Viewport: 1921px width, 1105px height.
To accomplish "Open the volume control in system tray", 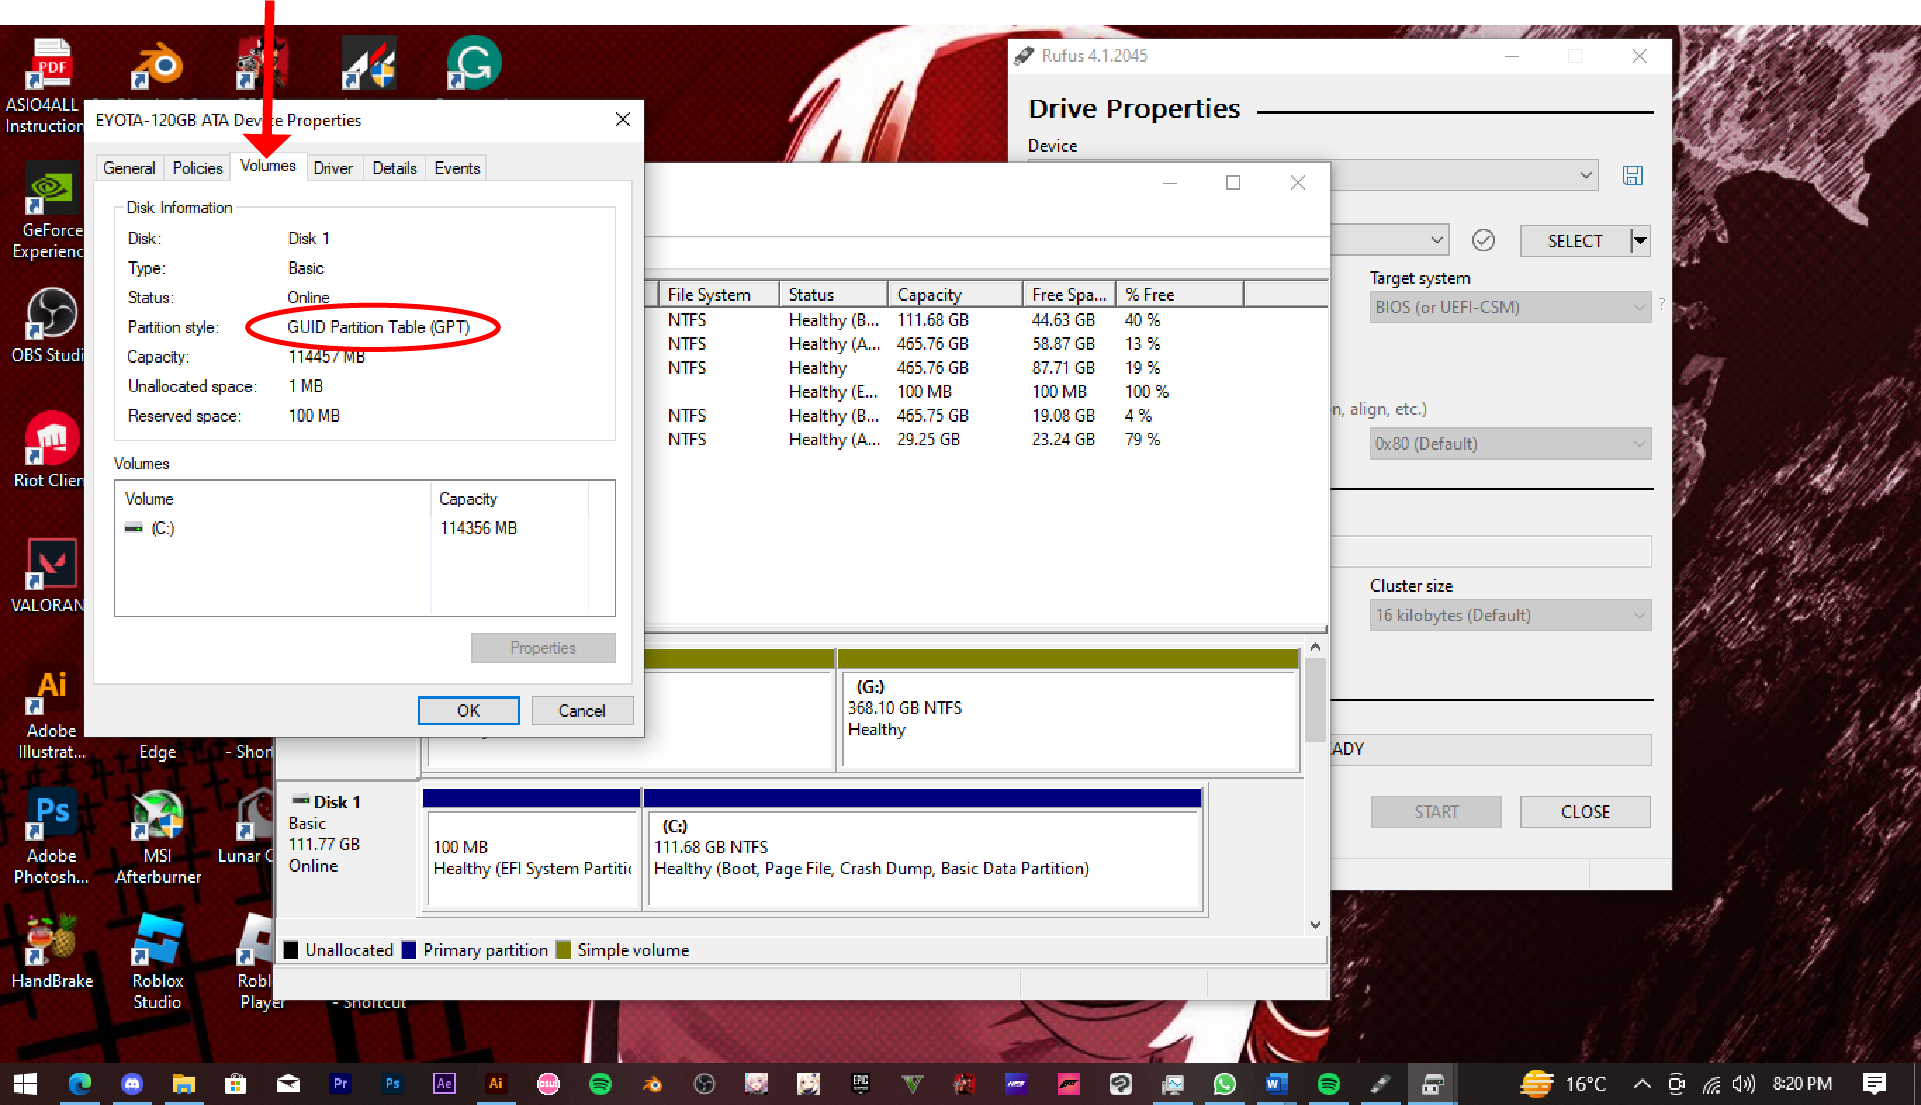I will tap(1744, 1084).
